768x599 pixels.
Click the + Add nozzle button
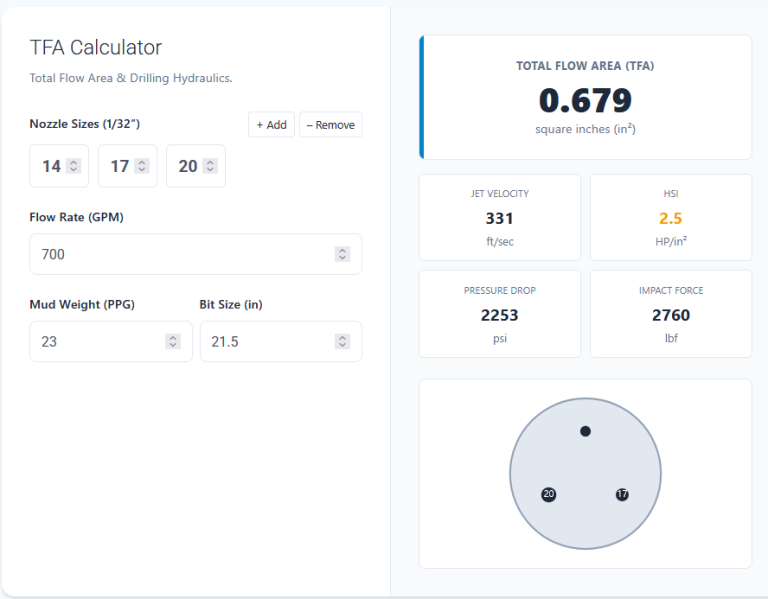271,125
